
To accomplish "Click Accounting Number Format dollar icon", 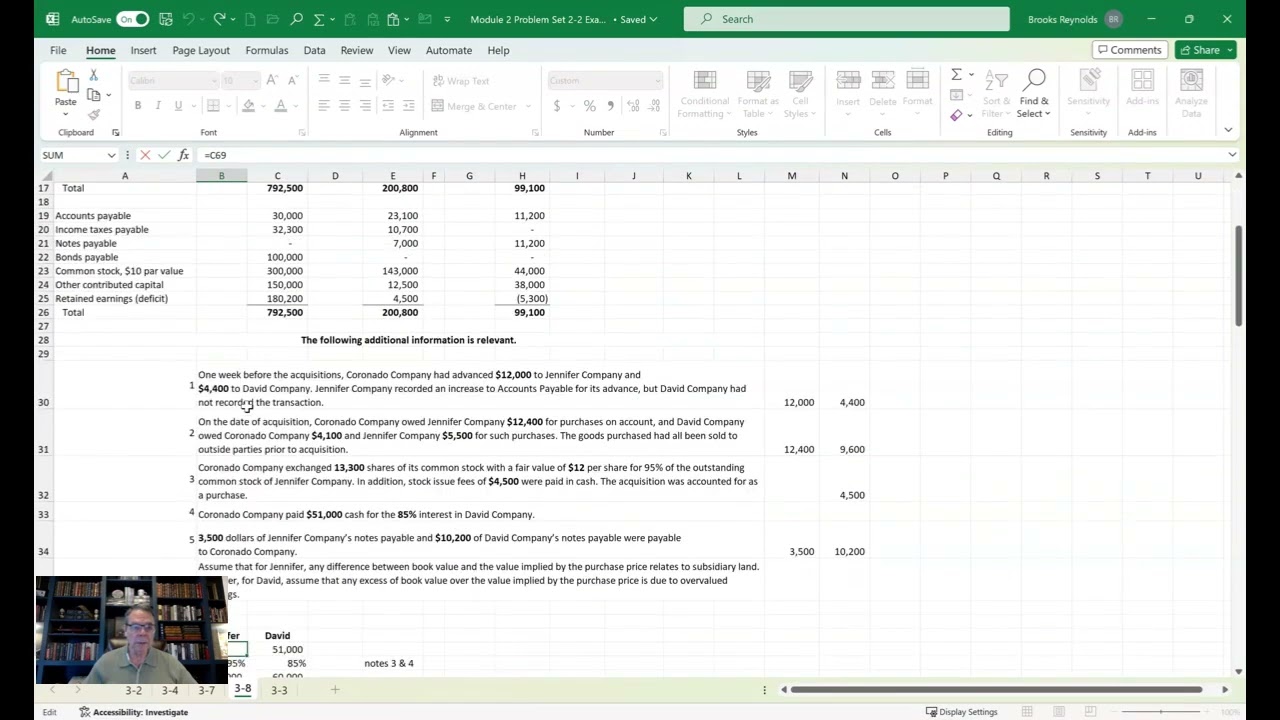I will point(557,106).
